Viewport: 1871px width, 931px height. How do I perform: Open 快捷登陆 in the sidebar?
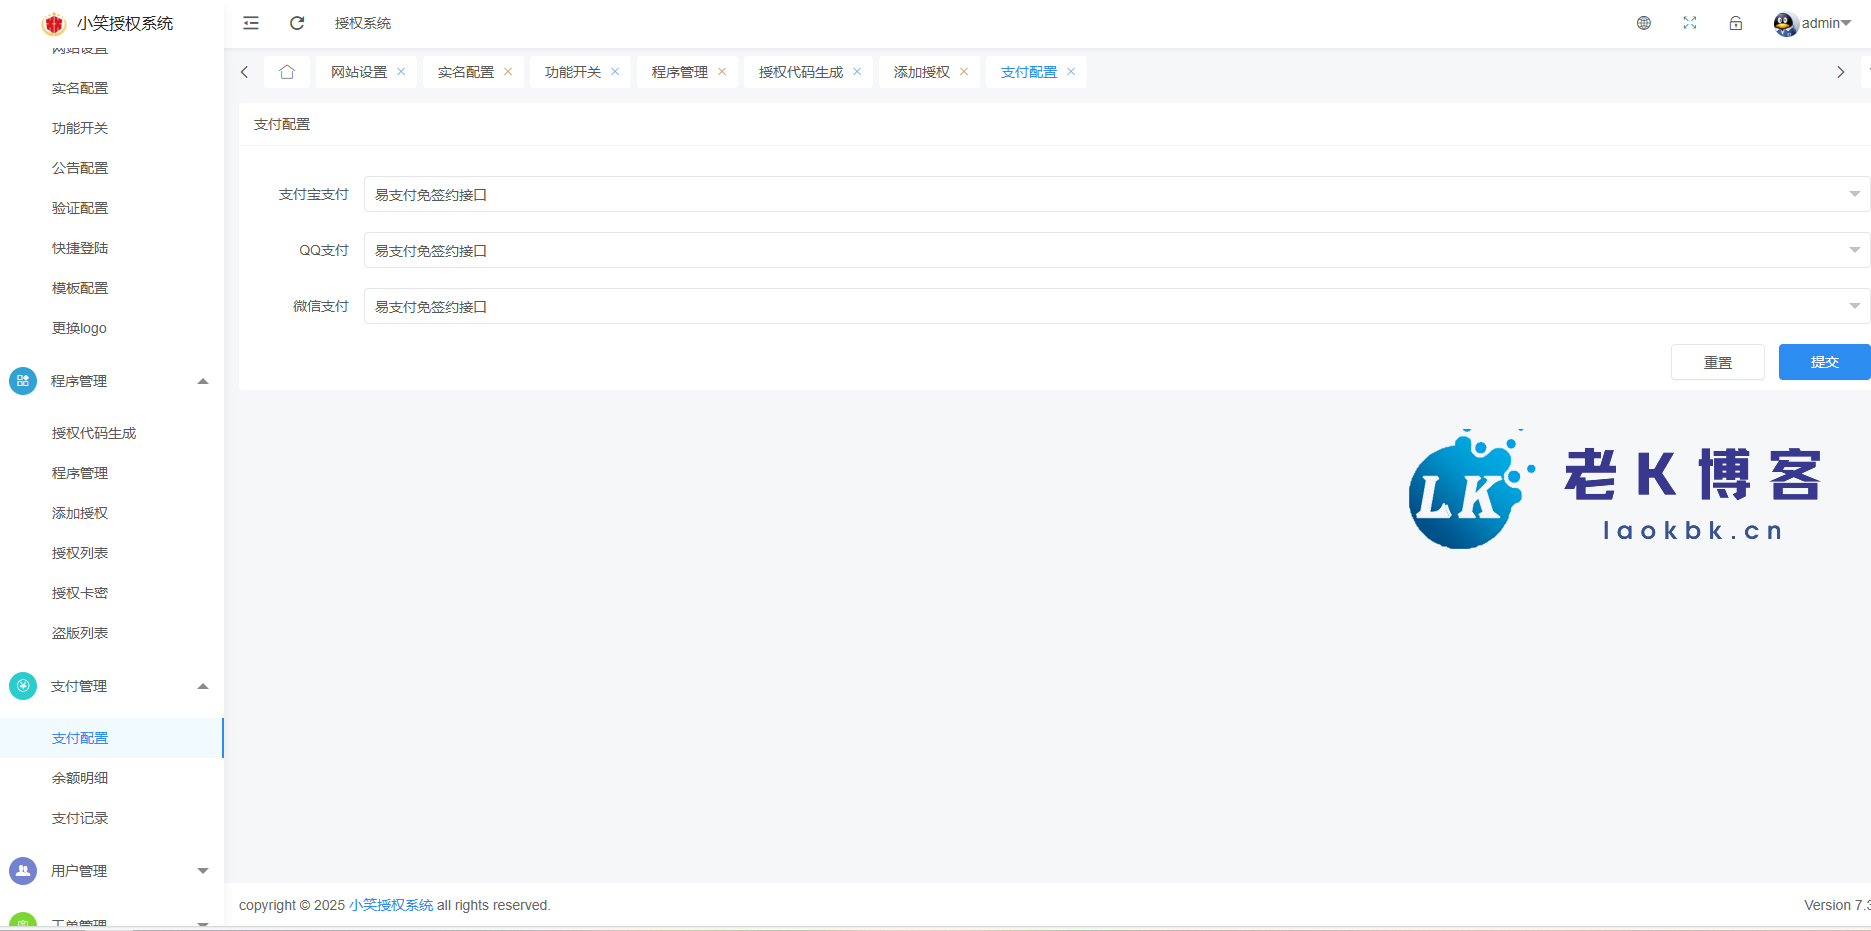pos(80,248)
